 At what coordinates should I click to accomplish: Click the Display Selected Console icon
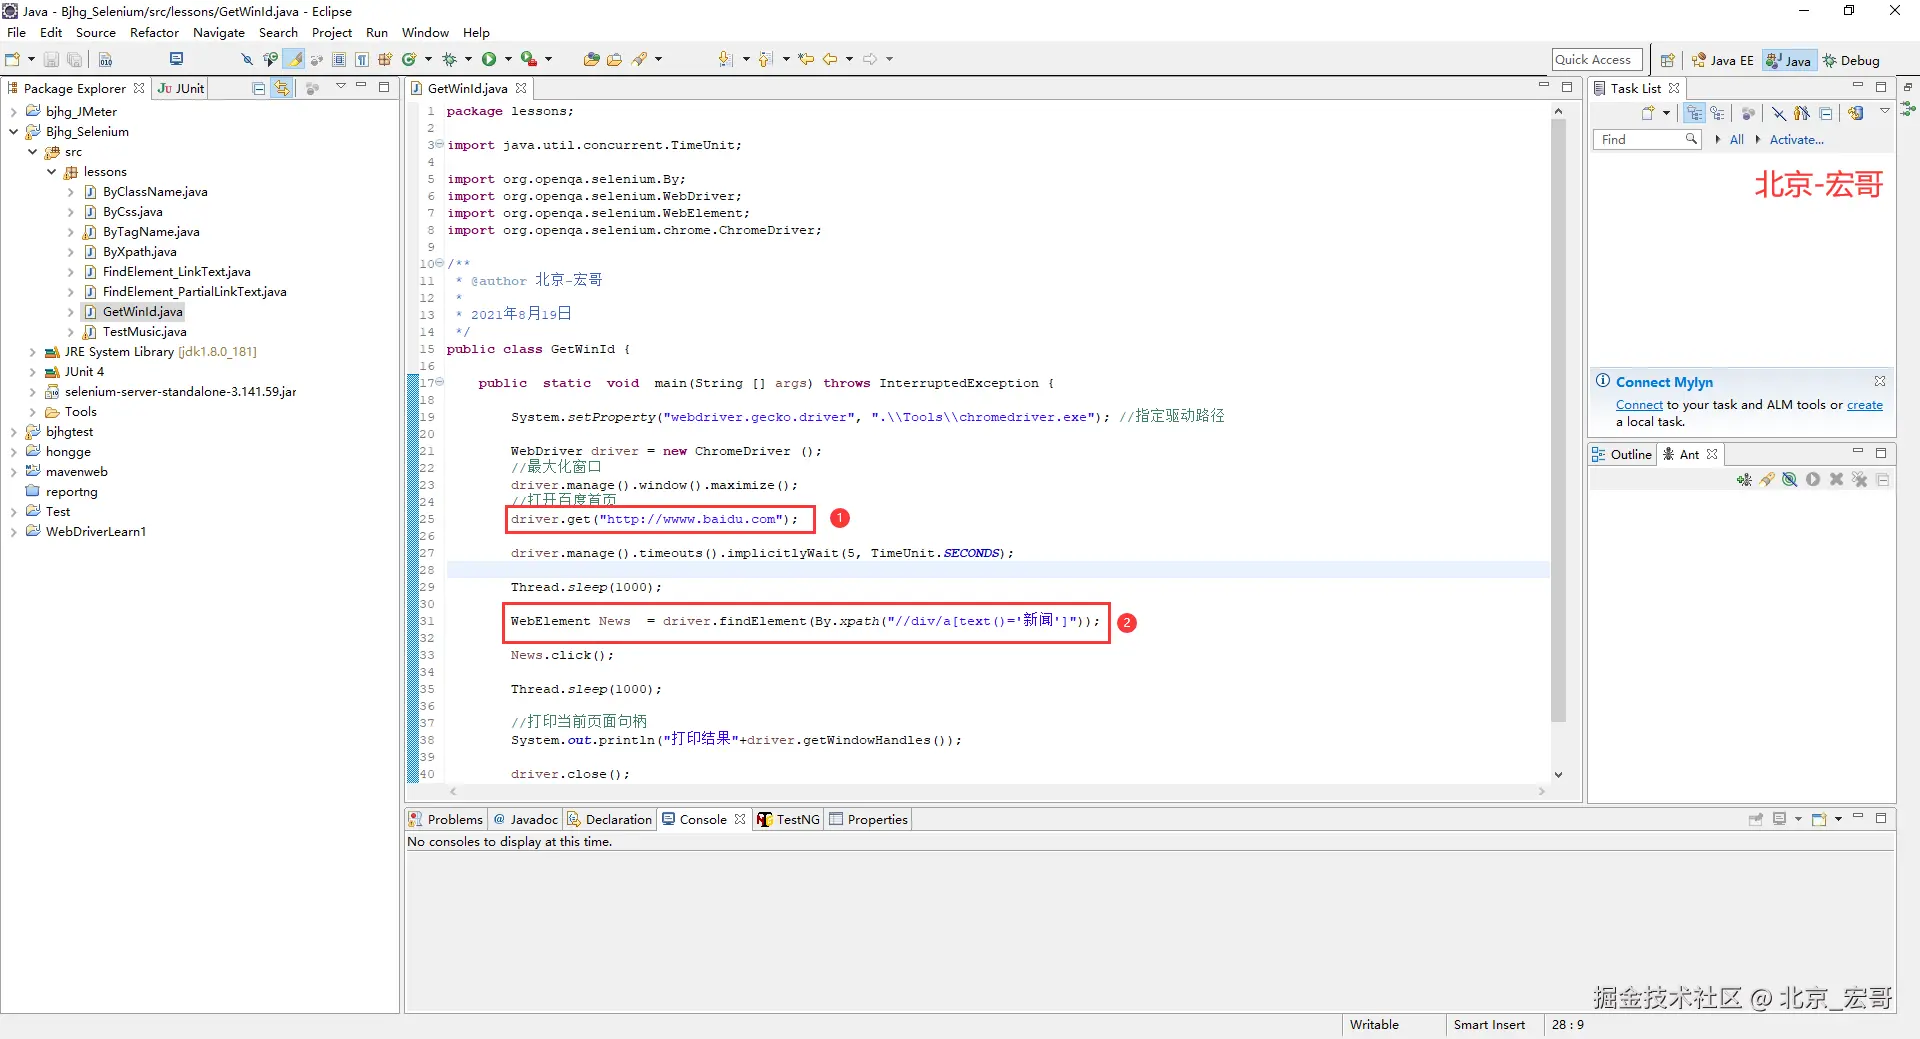1780,819
